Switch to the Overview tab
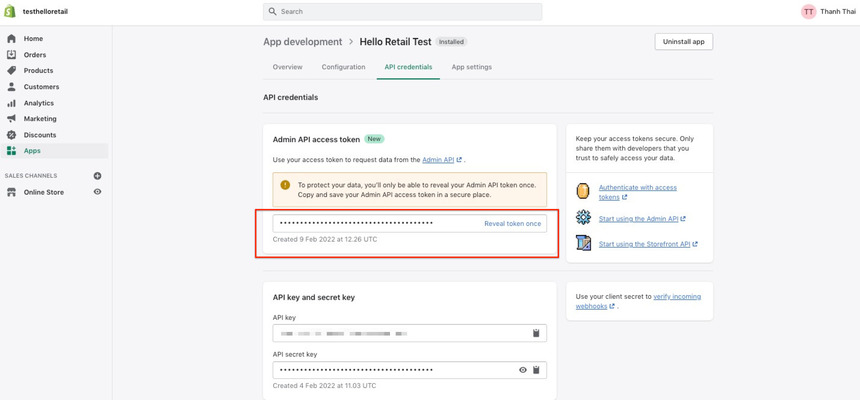This screenshot has height=400, width=860. point(287,67)
